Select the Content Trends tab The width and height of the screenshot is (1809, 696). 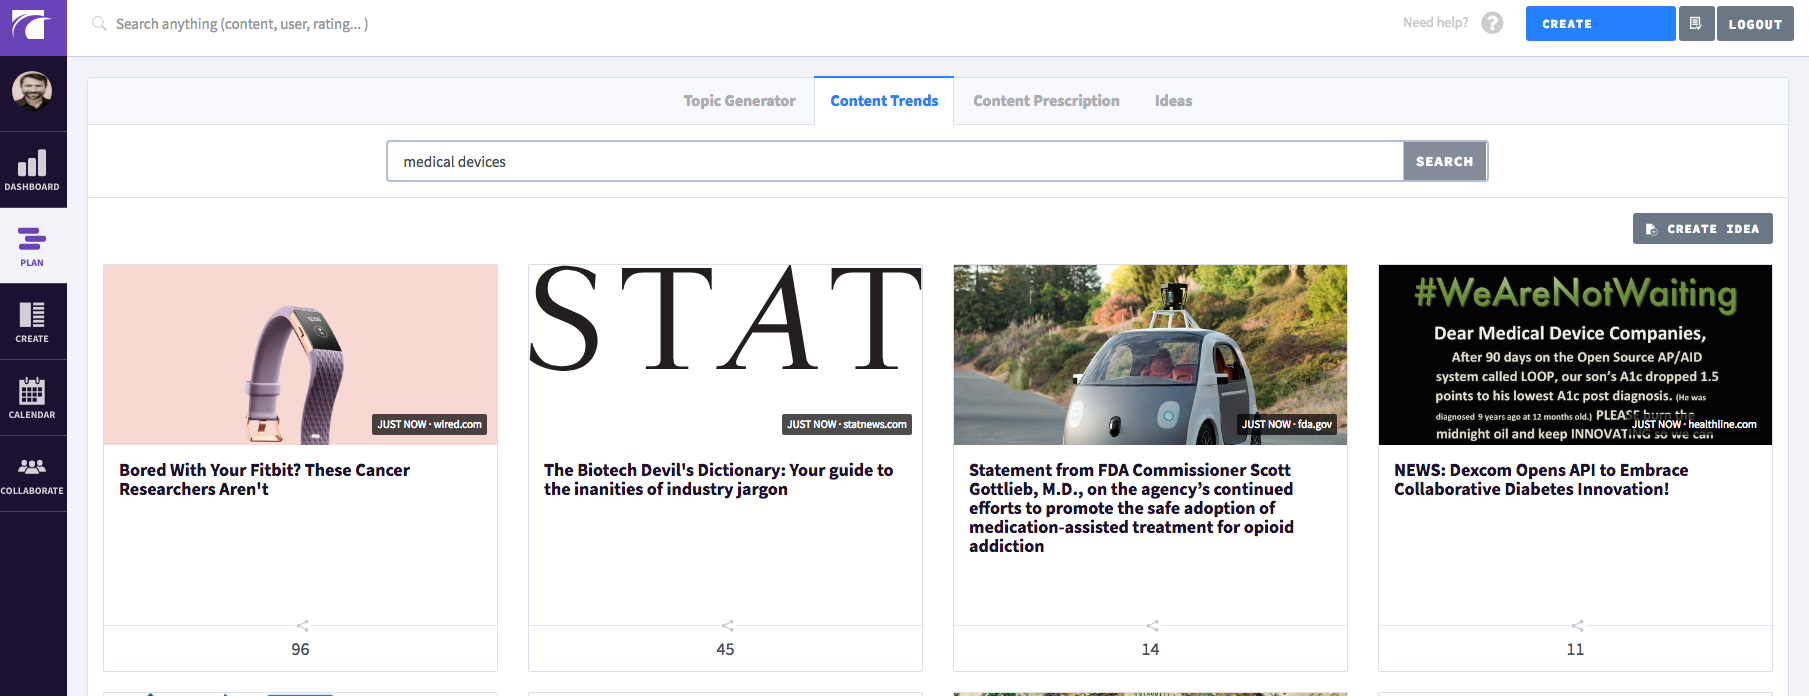884,101
